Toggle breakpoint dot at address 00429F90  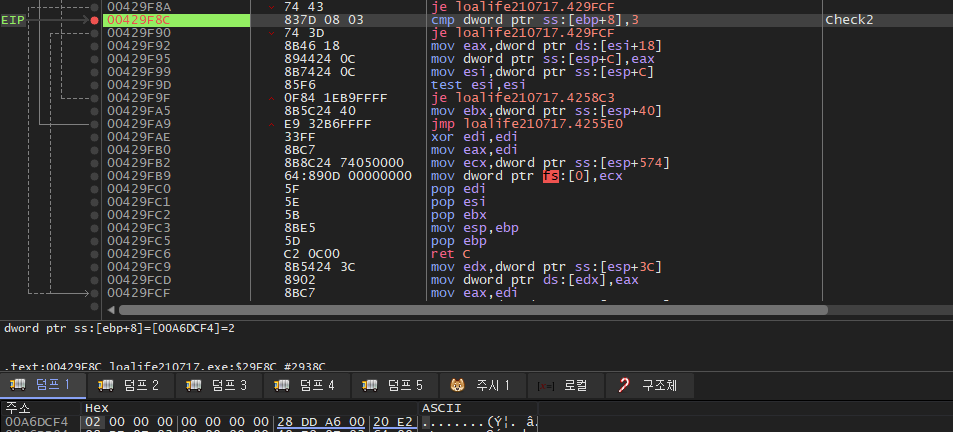click(x=94, y=33)
